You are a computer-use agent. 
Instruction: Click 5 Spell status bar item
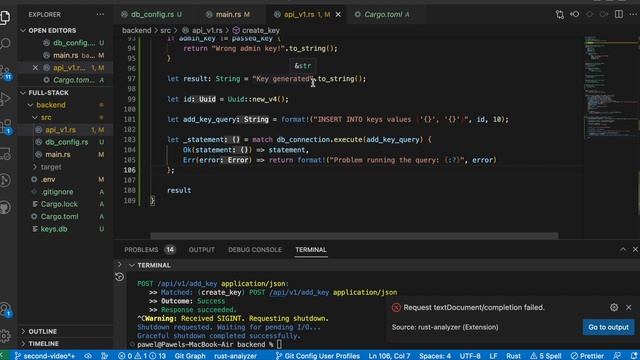[x=546, y=356]
